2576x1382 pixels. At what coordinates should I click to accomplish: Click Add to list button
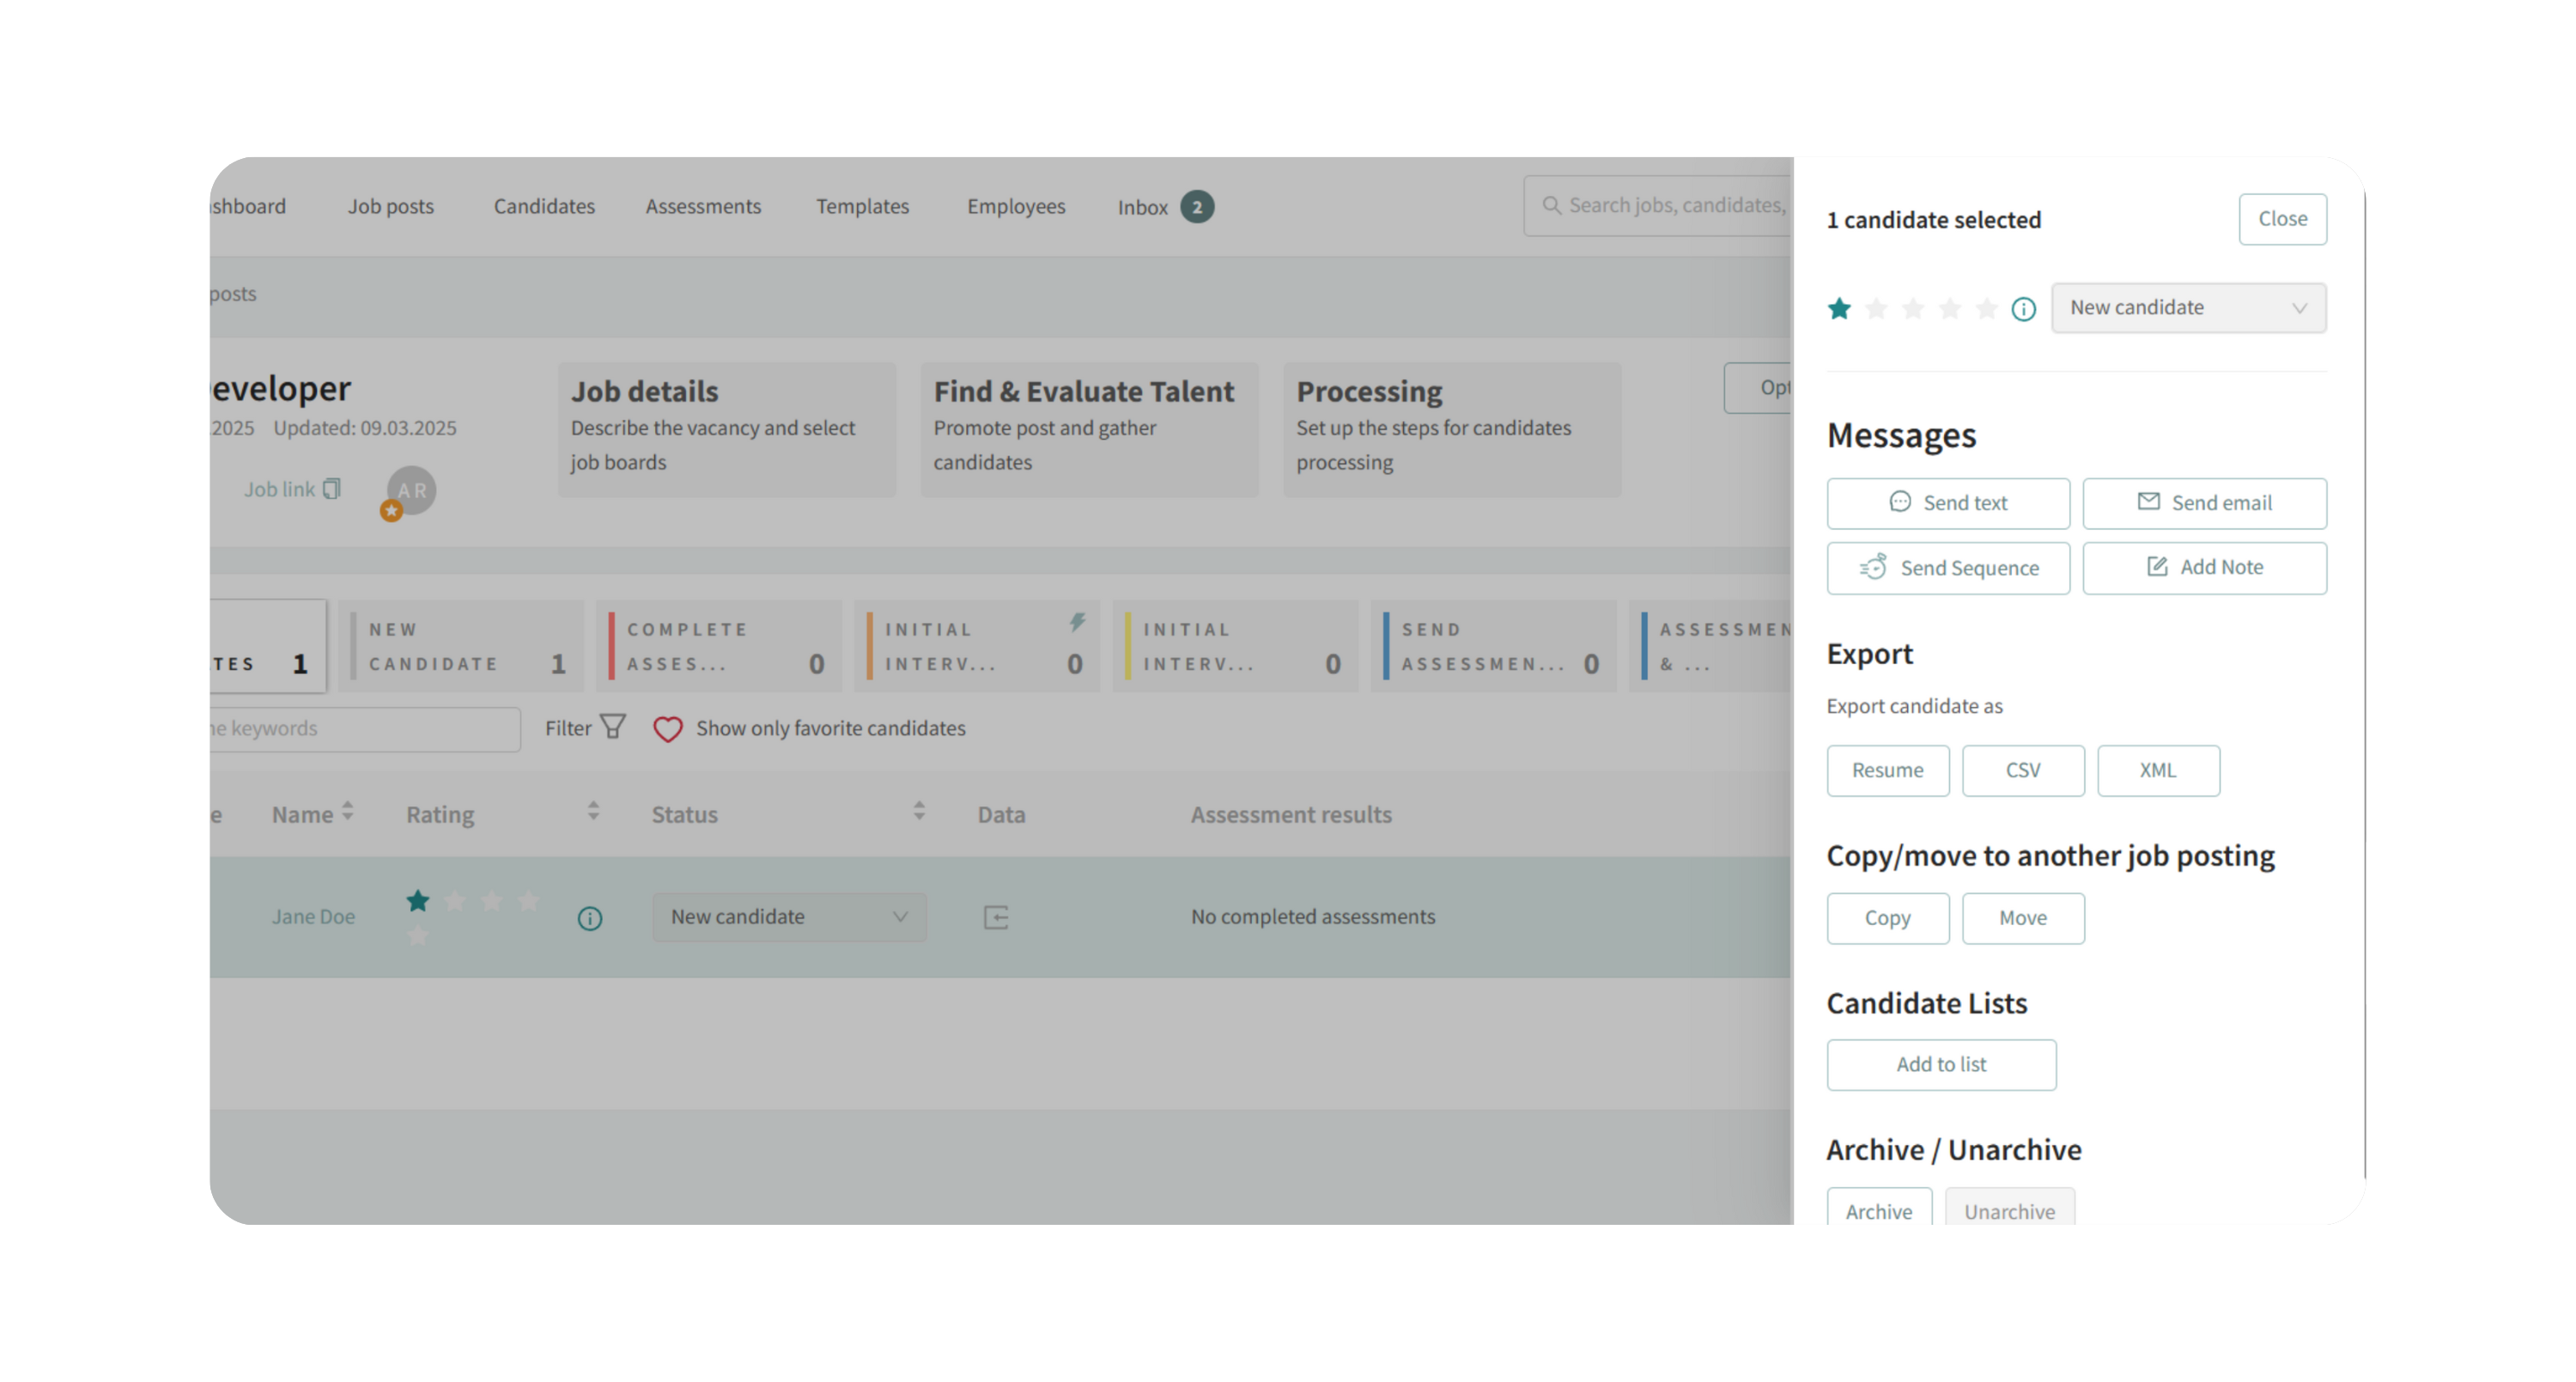(1941, 1065)
